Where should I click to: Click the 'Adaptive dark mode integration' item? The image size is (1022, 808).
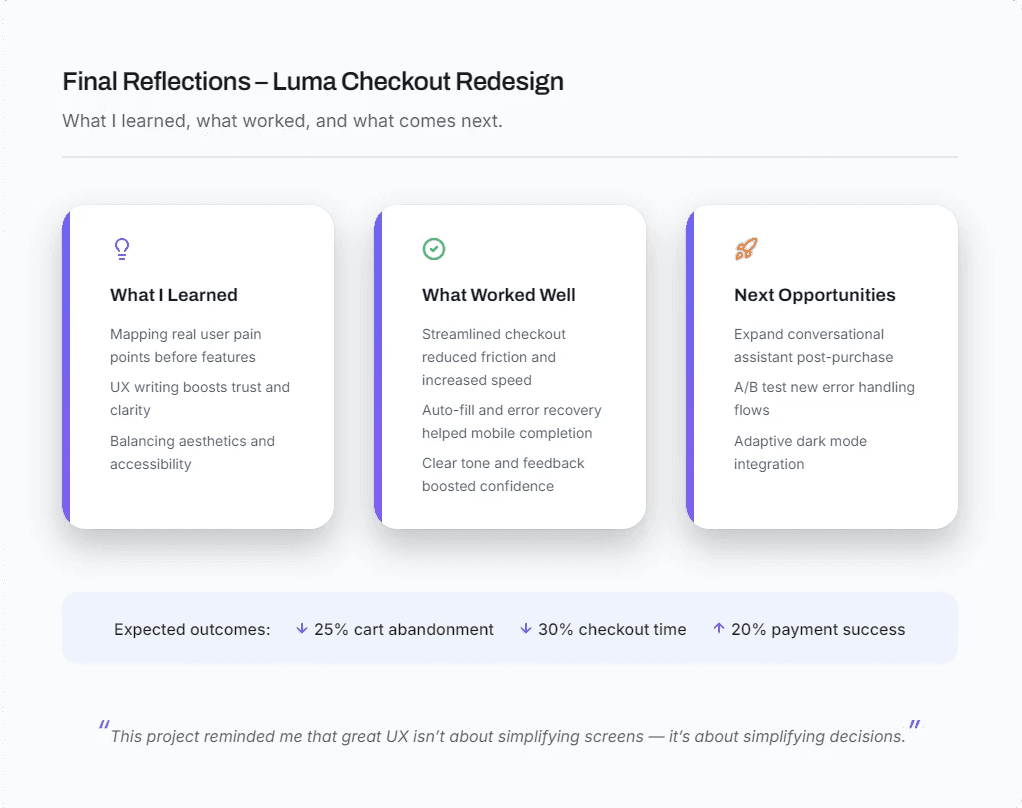[x=800, y=453]
